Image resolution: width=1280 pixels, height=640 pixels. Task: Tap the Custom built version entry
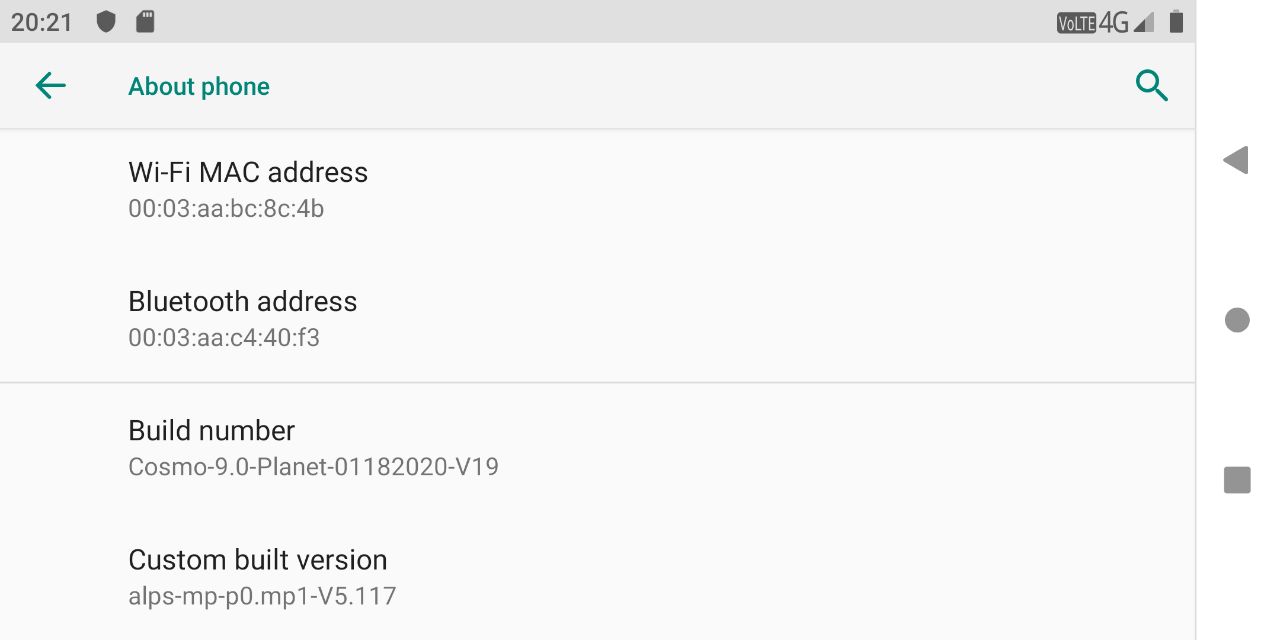pyautogui.click(x=258, y=560)
